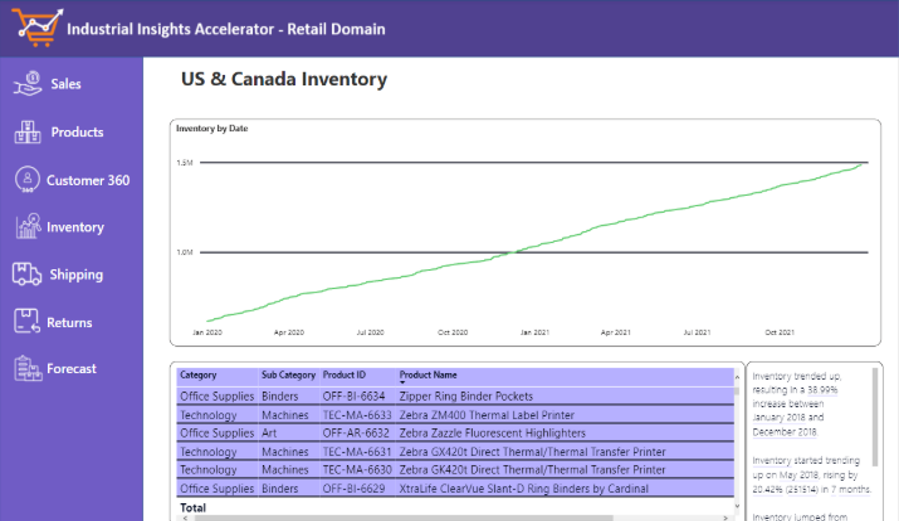
Task: Select Zebra ZM400 Thermal Label Printer cell
Action: (487, 415)
